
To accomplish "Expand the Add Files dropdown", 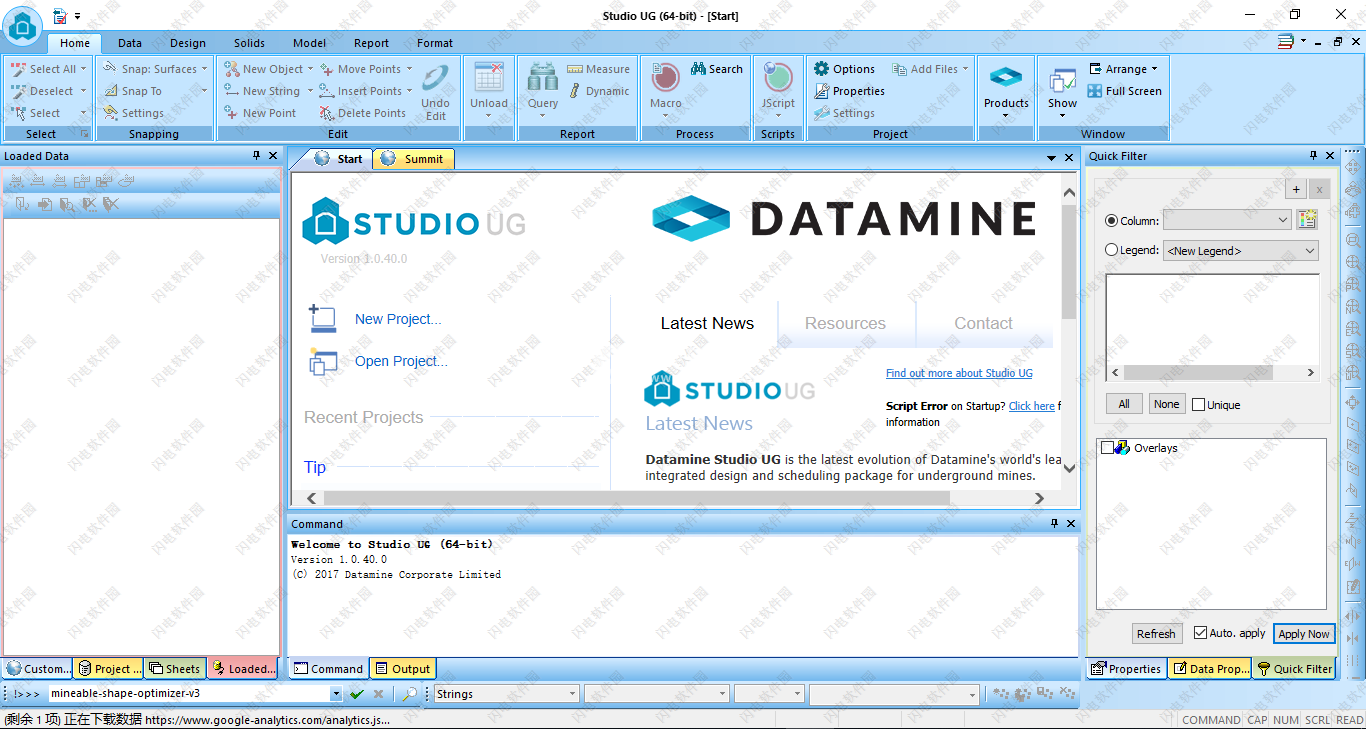I will click(x=966, y=69).
